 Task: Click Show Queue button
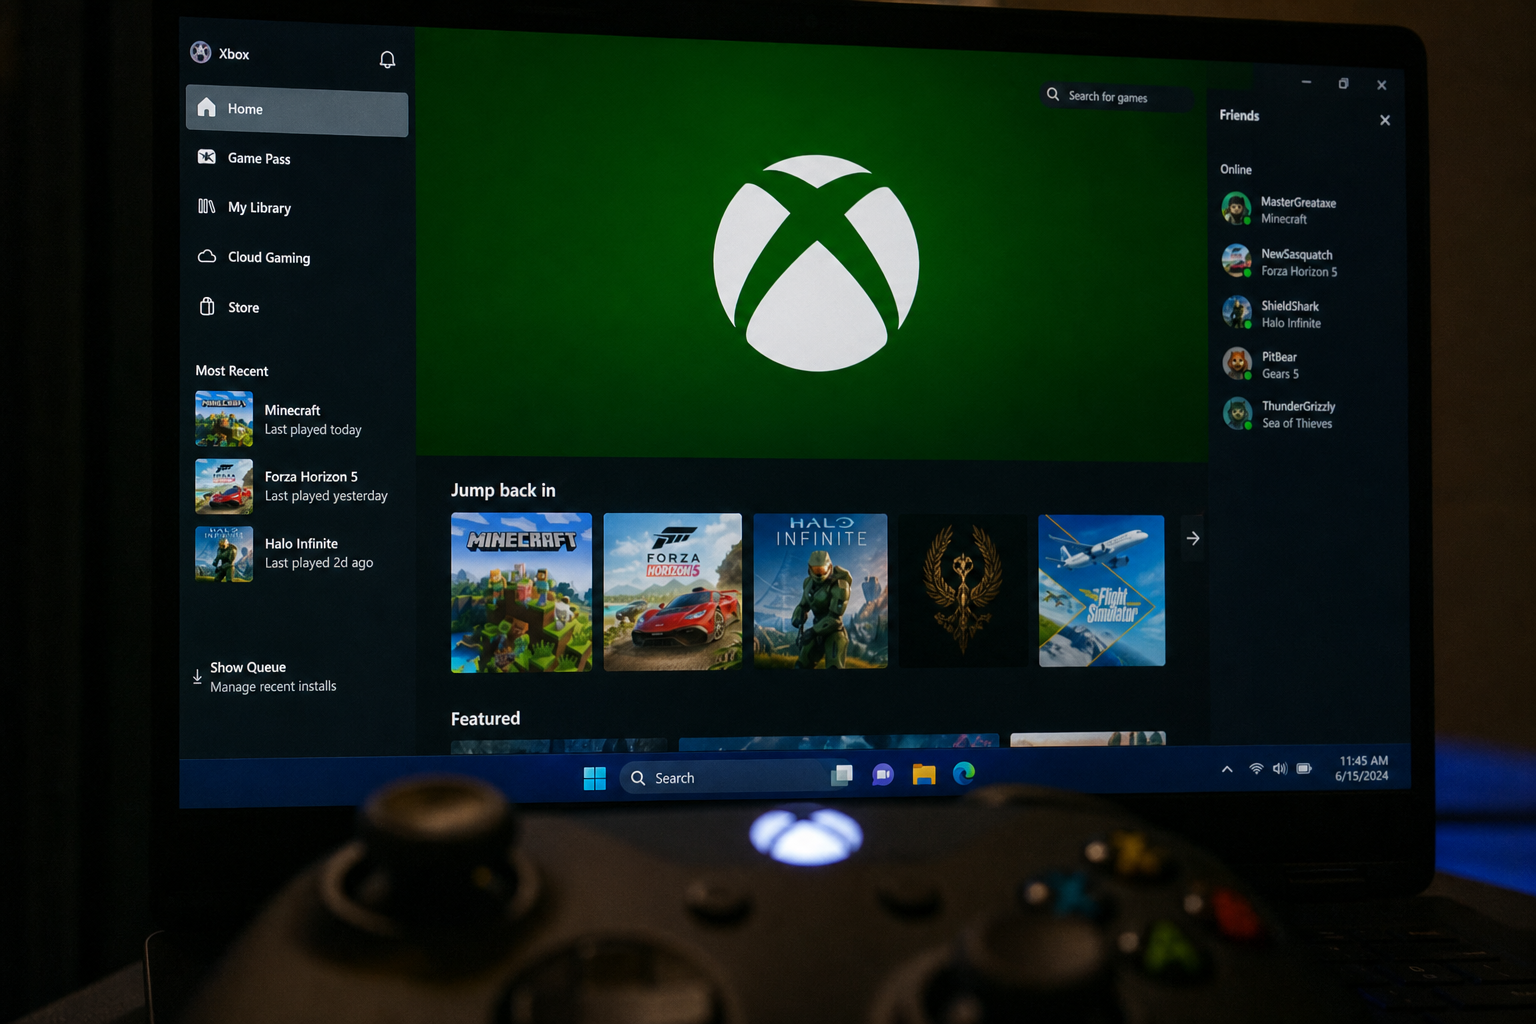pyautogui.click(x=265, y=677)
